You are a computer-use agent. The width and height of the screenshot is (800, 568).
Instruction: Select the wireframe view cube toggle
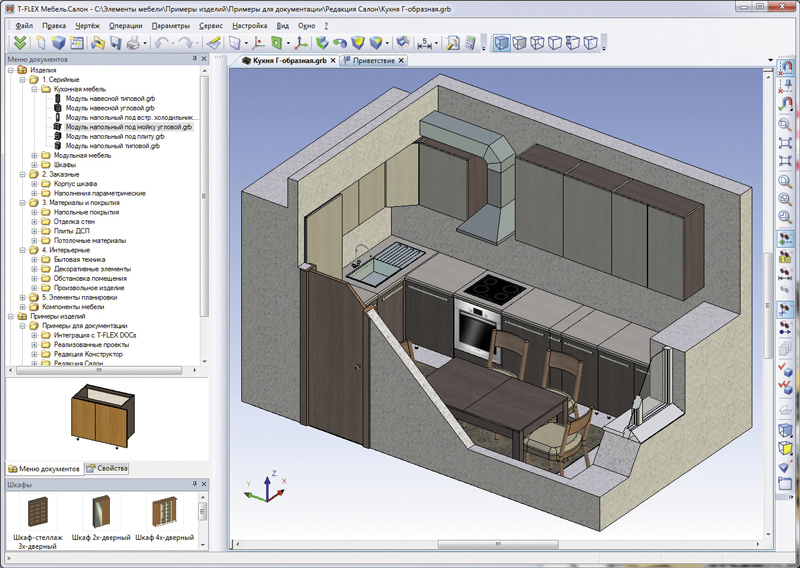pyautogui.click(x=537, y=43)
